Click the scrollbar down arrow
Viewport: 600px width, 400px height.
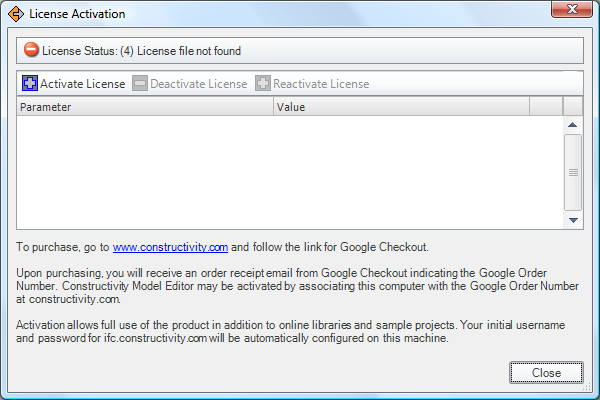(x=573, y=220)
